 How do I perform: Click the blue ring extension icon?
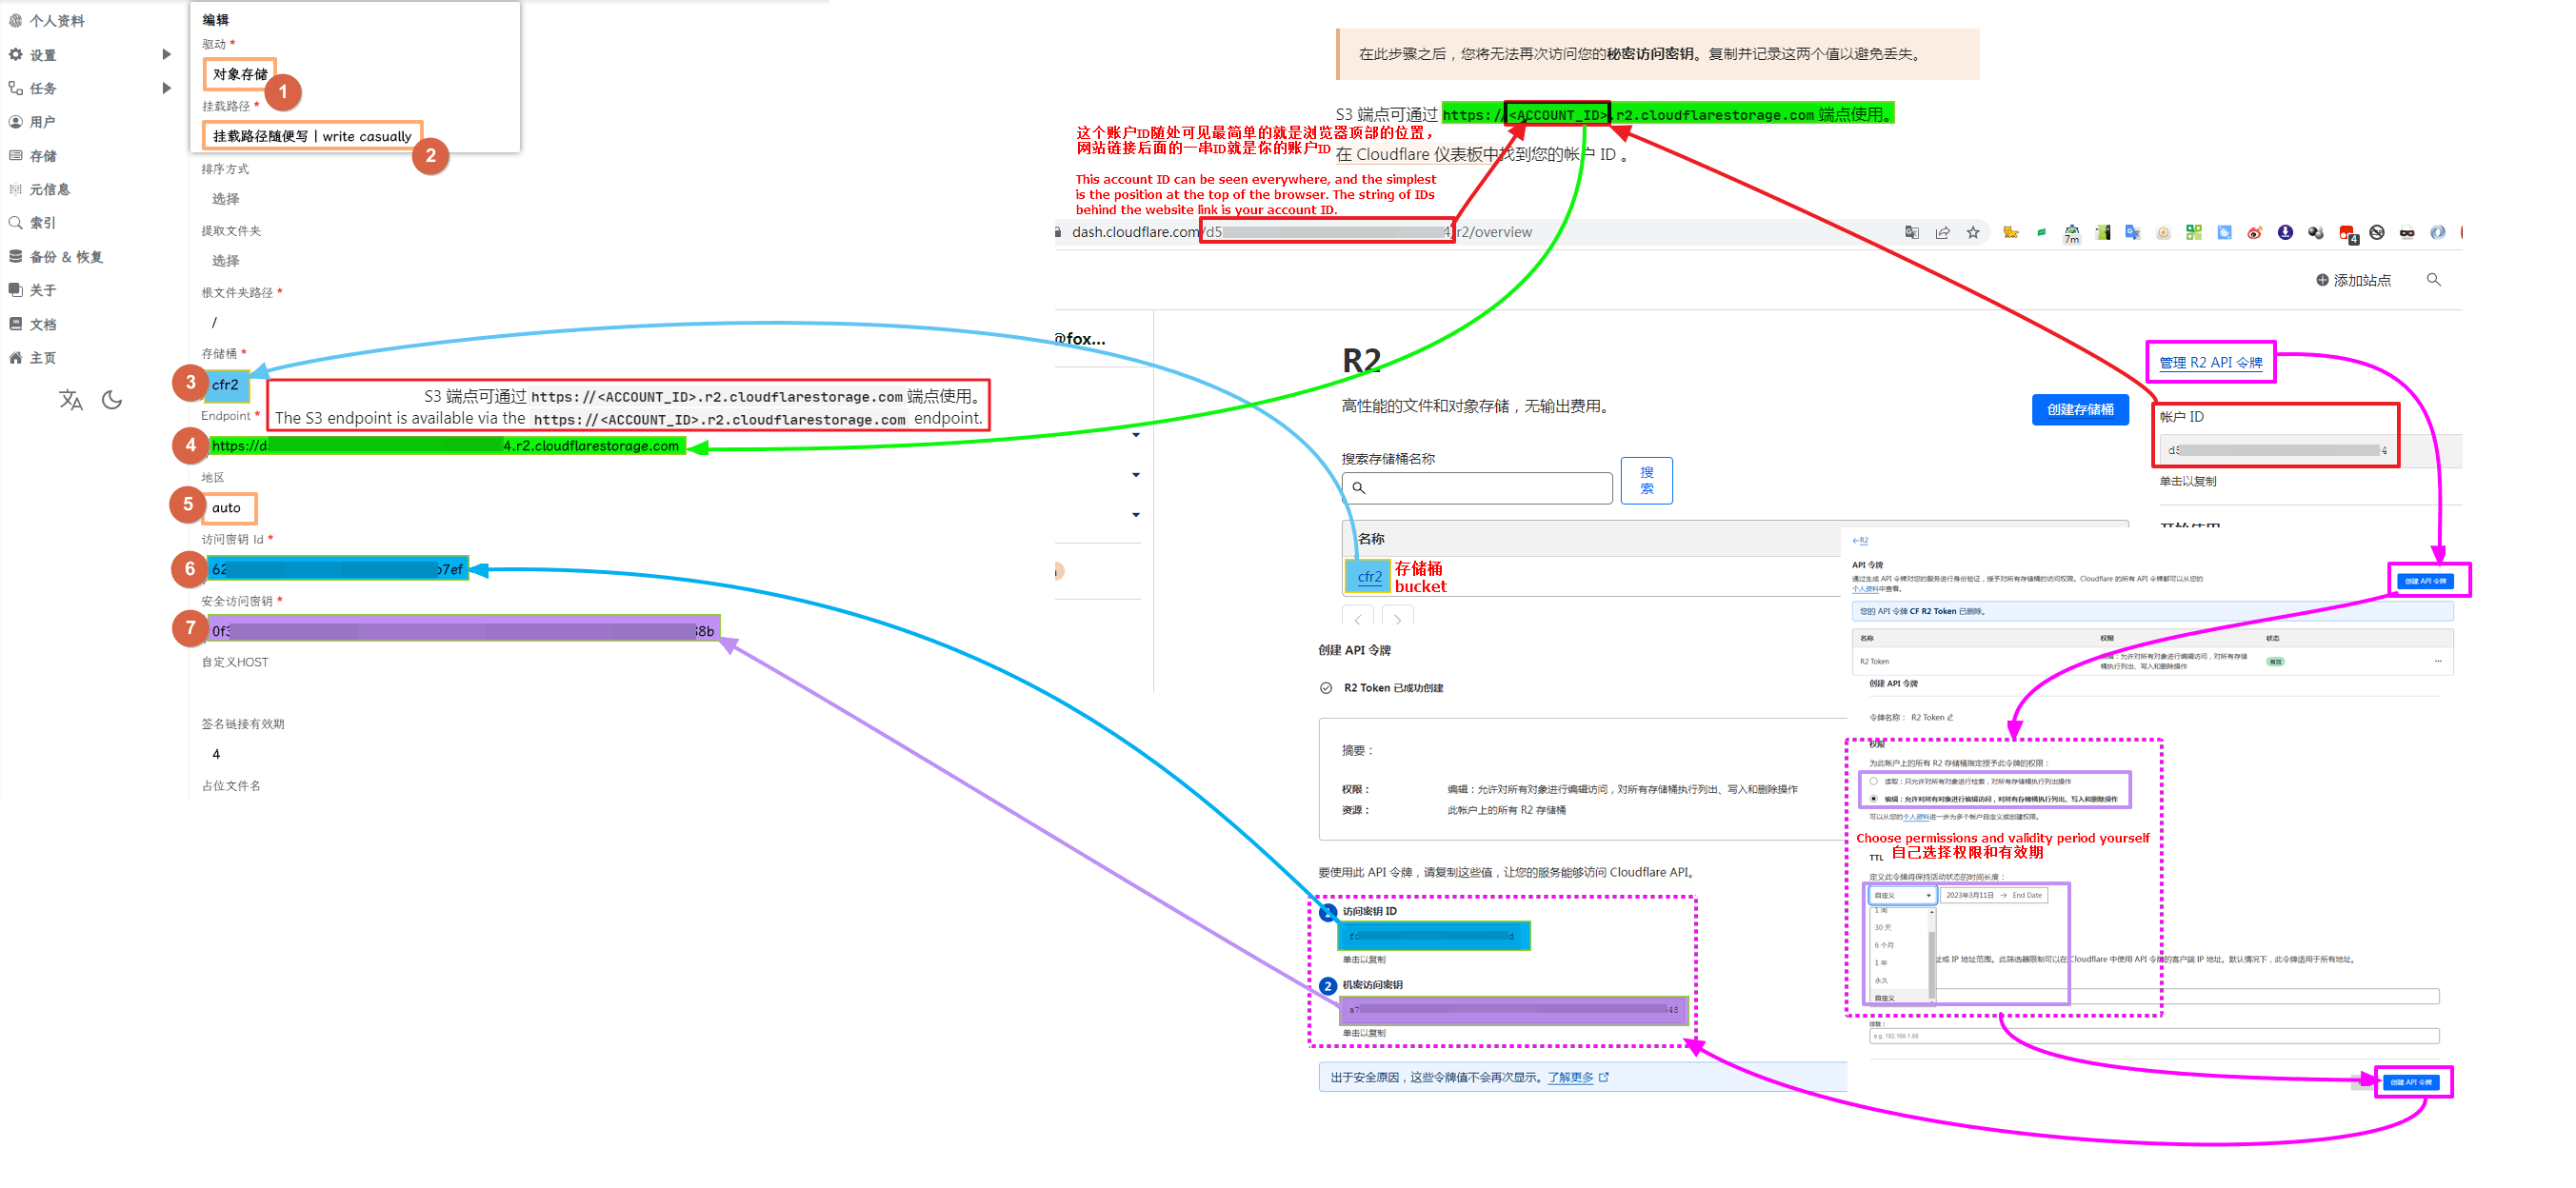[2438, 232]
